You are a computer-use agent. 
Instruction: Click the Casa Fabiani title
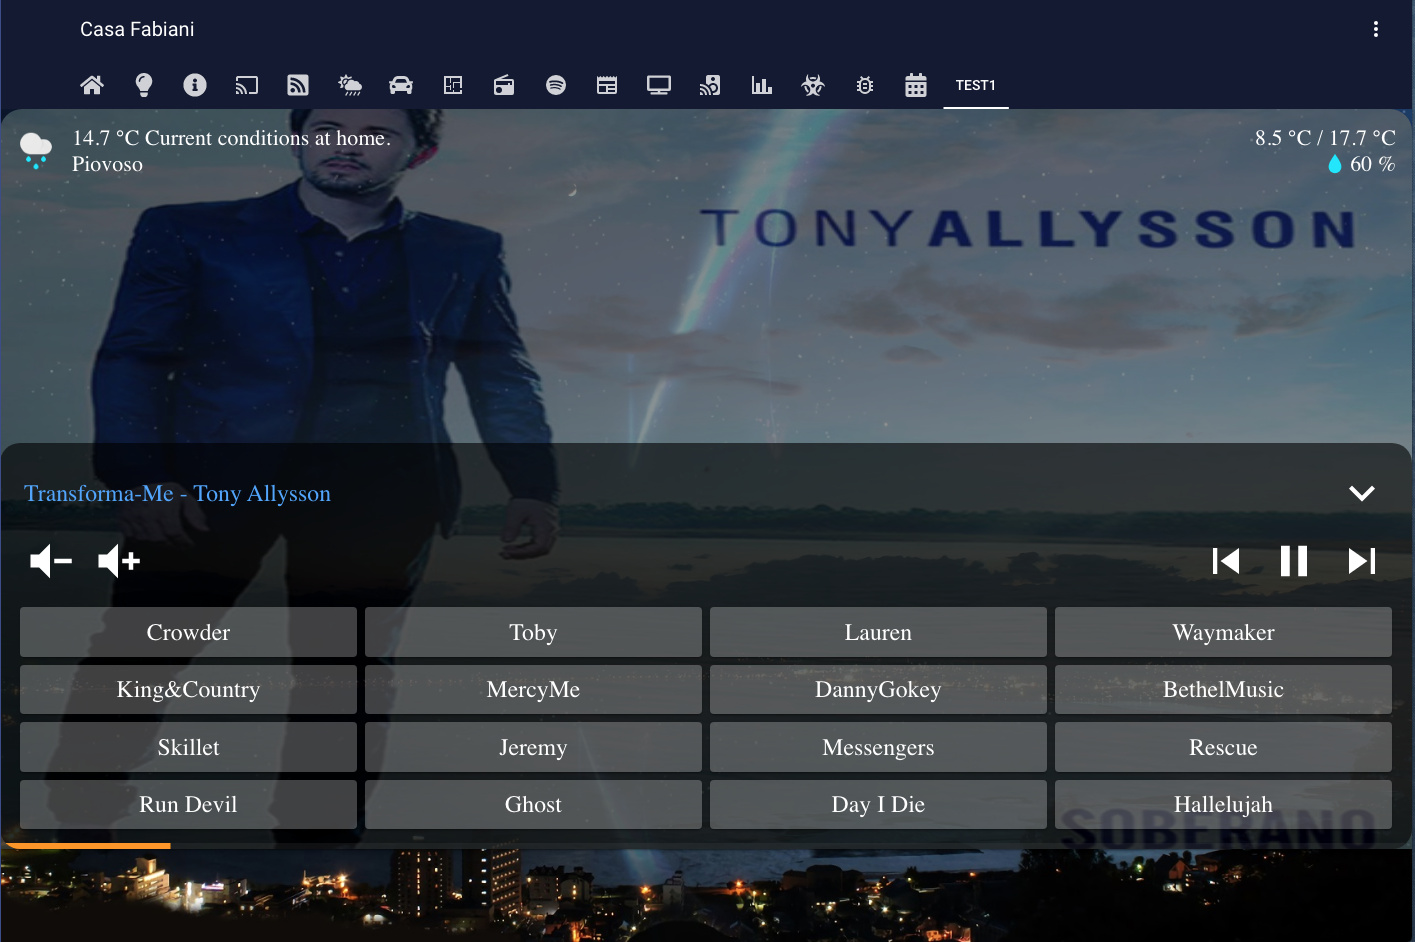tap(137, 29)
